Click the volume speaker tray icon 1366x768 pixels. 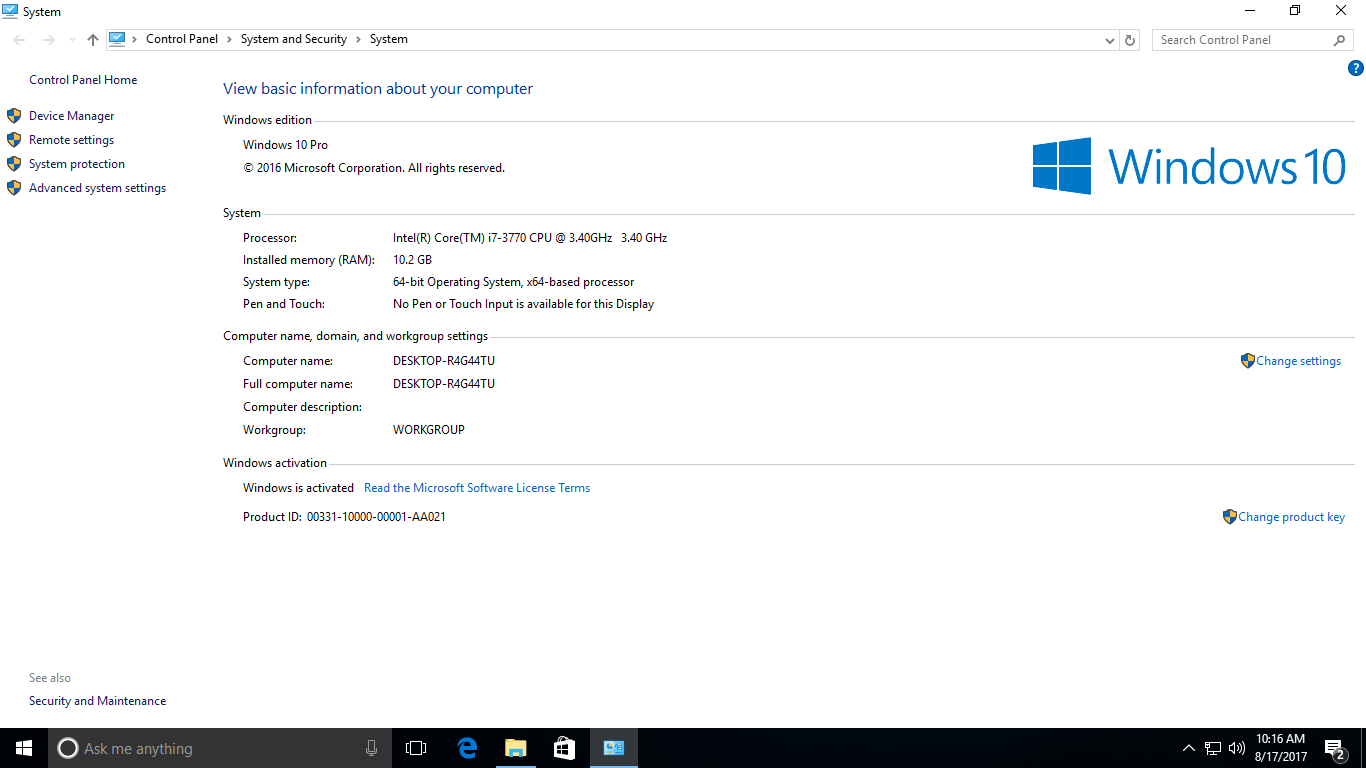pyautogui.click(x=1236, y=748)
